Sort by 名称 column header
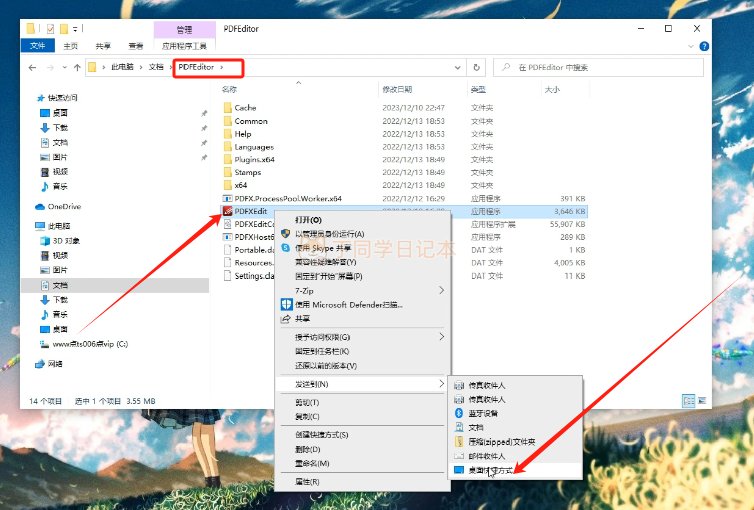 coord(229,89)
